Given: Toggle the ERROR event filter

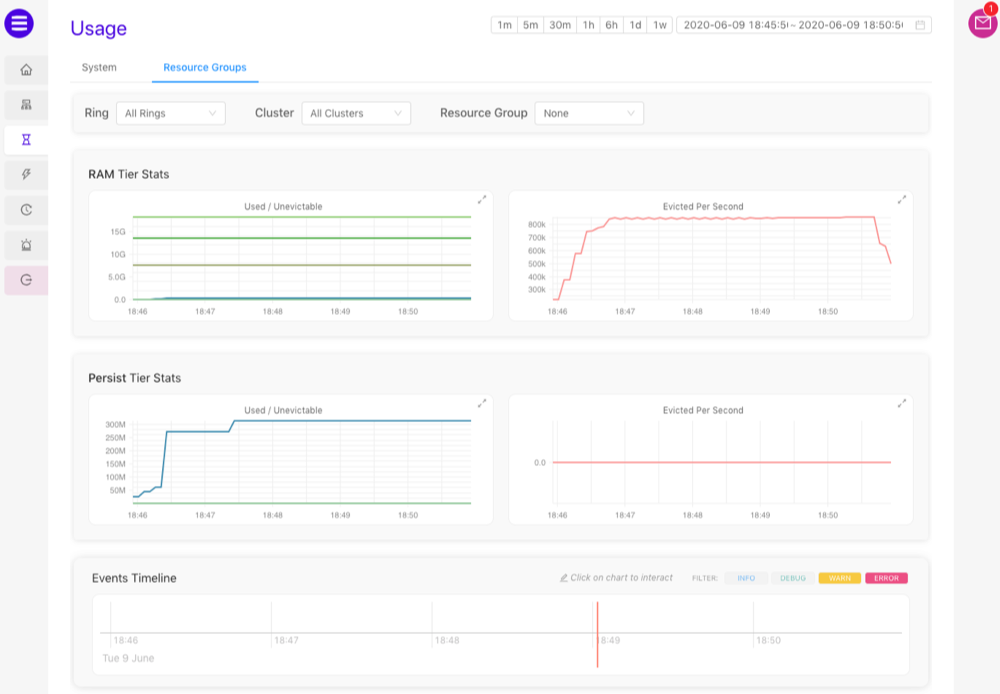Looking at the screenshot, I should (886, 578).
